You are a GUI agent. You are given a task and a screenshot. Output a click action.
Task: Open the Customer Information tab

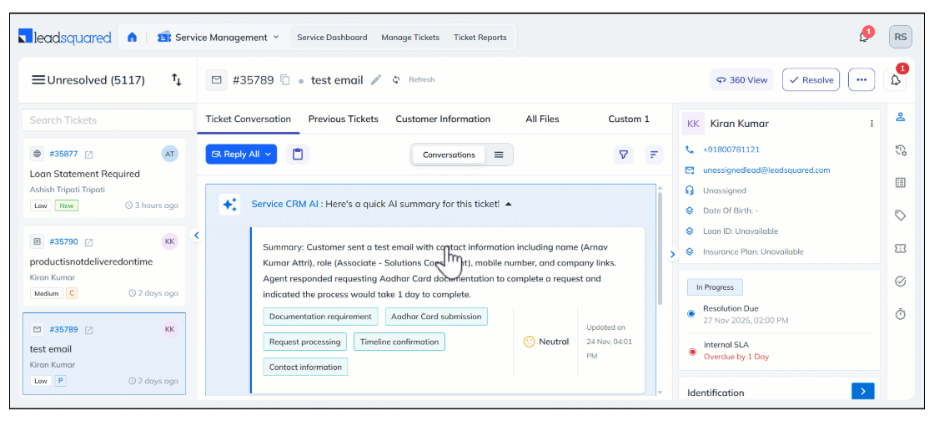[x=443, y=119]
